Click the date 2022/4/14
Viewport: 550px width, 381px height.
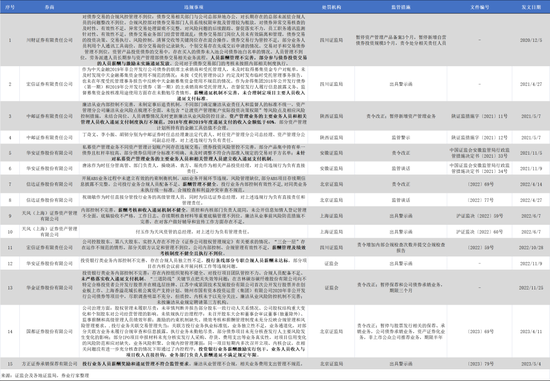point(531,184)
